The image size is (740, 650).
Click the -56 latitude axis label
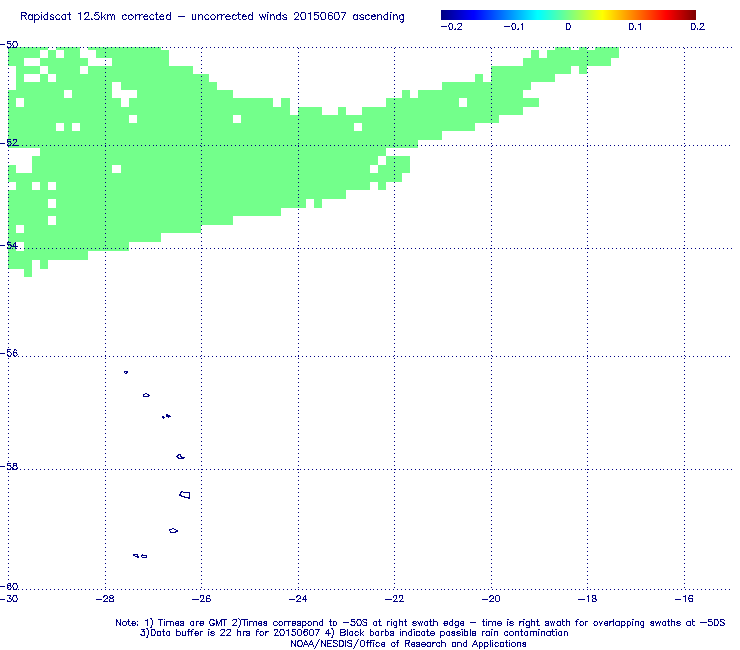tap(9, 353)
